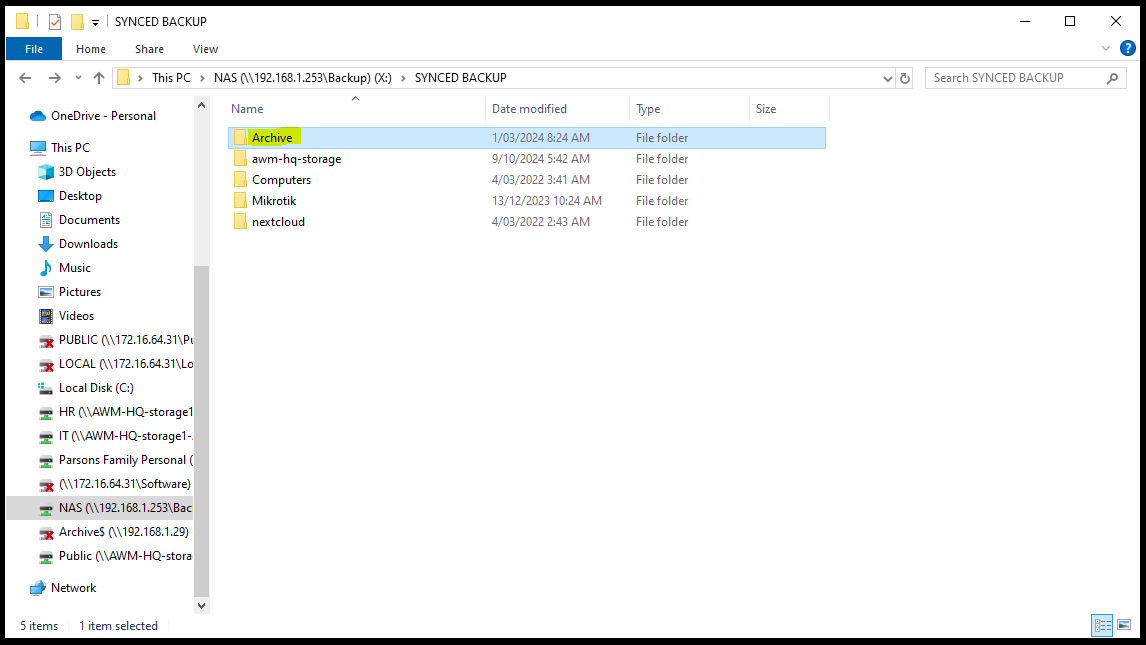The height and width of the screenshot is (645, 1146).
Task: Click the This PC breadcrumb link
Action: [171, 78]
